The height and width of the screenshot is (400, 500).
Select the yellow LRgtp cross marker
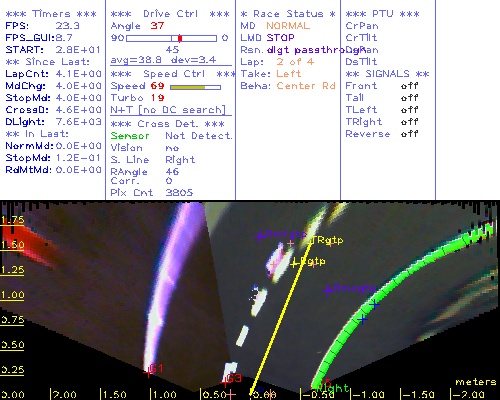tap(294, 264)
